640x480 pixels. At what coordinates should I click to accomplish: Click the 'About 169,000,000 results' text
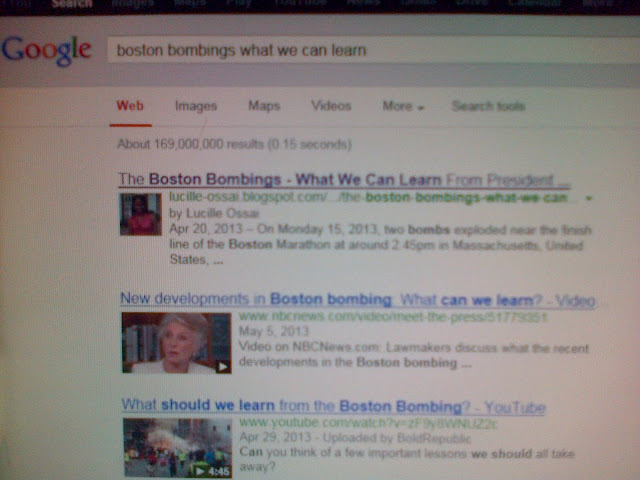click(x=234, y=144)
